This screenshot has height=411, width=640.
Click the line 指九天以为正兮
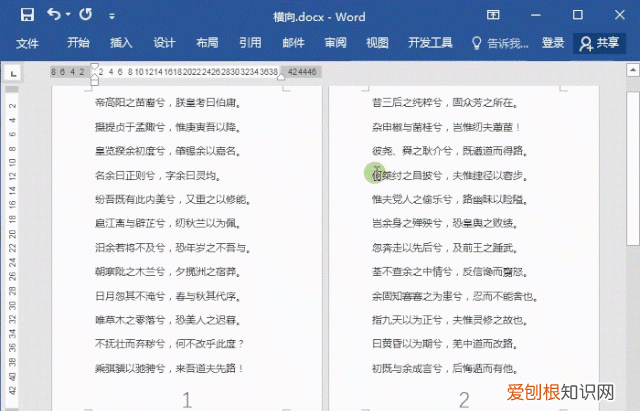(x=449, y=320)
